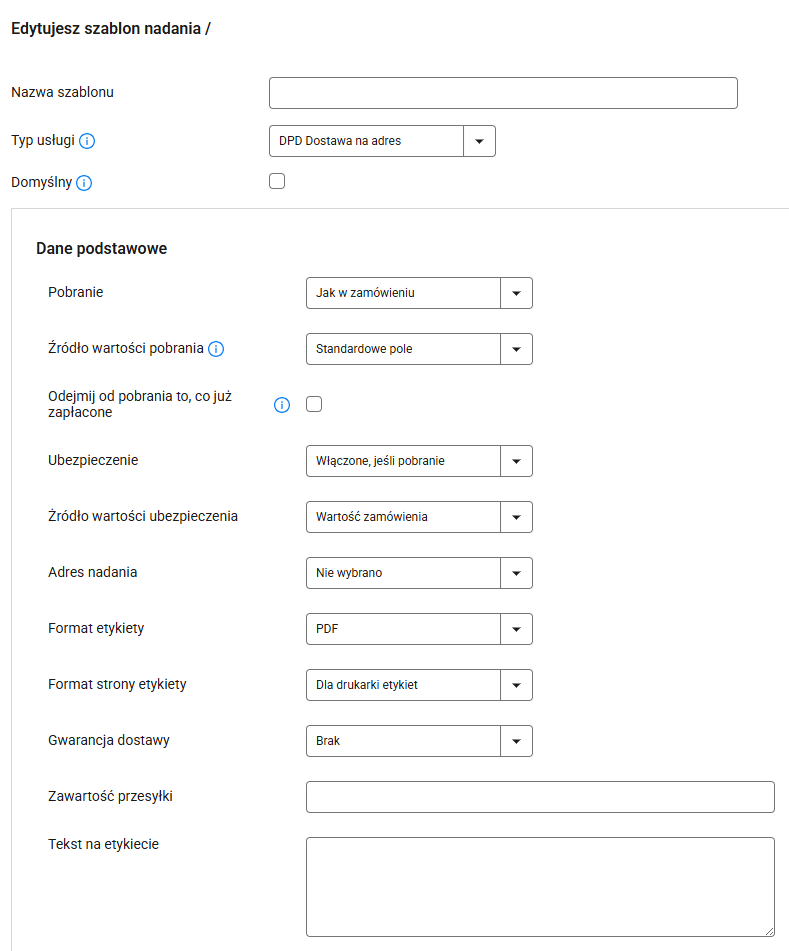This screenshot has width=789, height=951.
Task: Click the Dane podstawowe section heading
Action: [x=101, y=248]
